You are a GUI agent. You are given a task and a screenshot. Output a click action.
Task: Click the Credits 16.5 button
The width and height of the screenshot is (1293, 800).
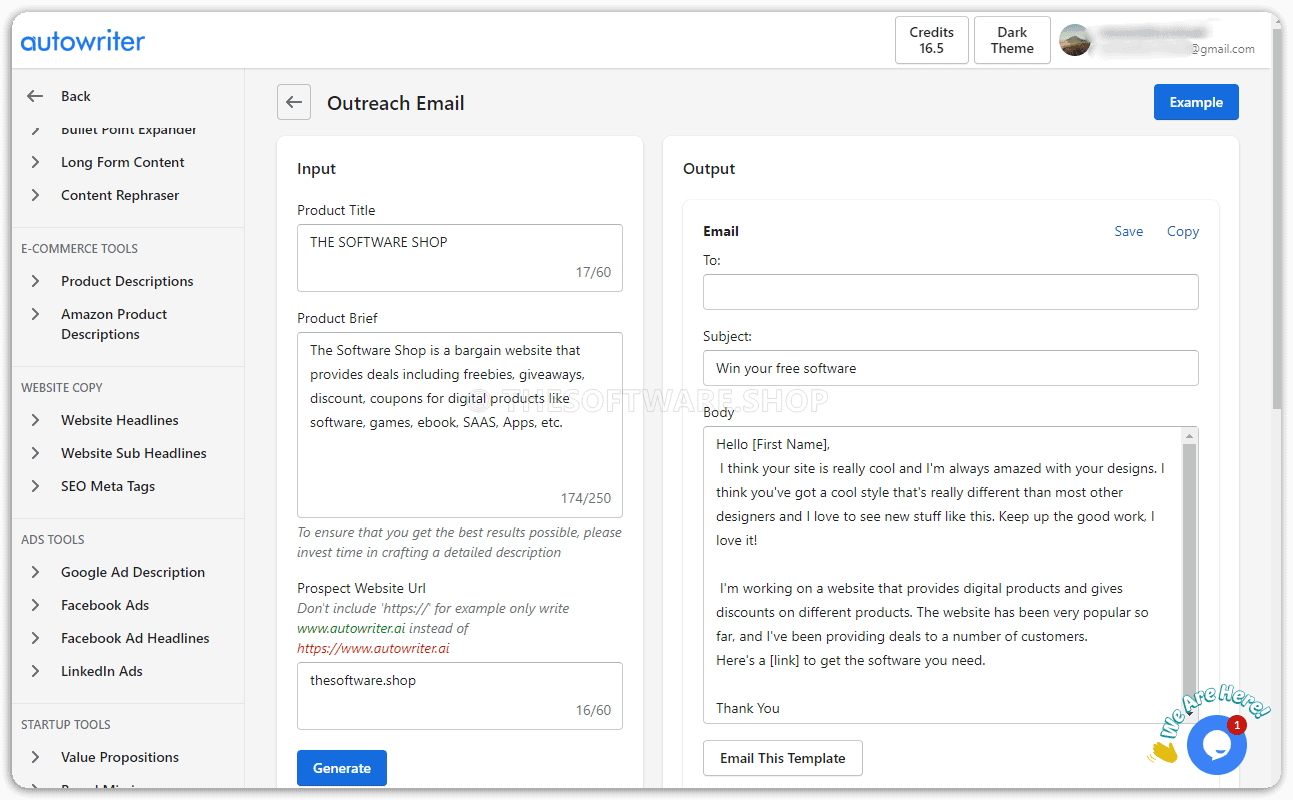(x=931, y=40)
